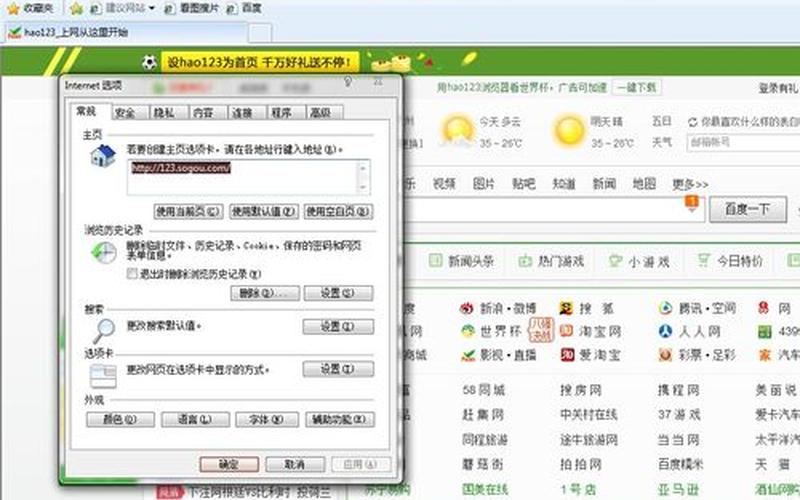The height and width of the screenshot is (500, 800).
Task: Click the 人人网 site icon
Action: pyautogui.click(x=665, y=331)
